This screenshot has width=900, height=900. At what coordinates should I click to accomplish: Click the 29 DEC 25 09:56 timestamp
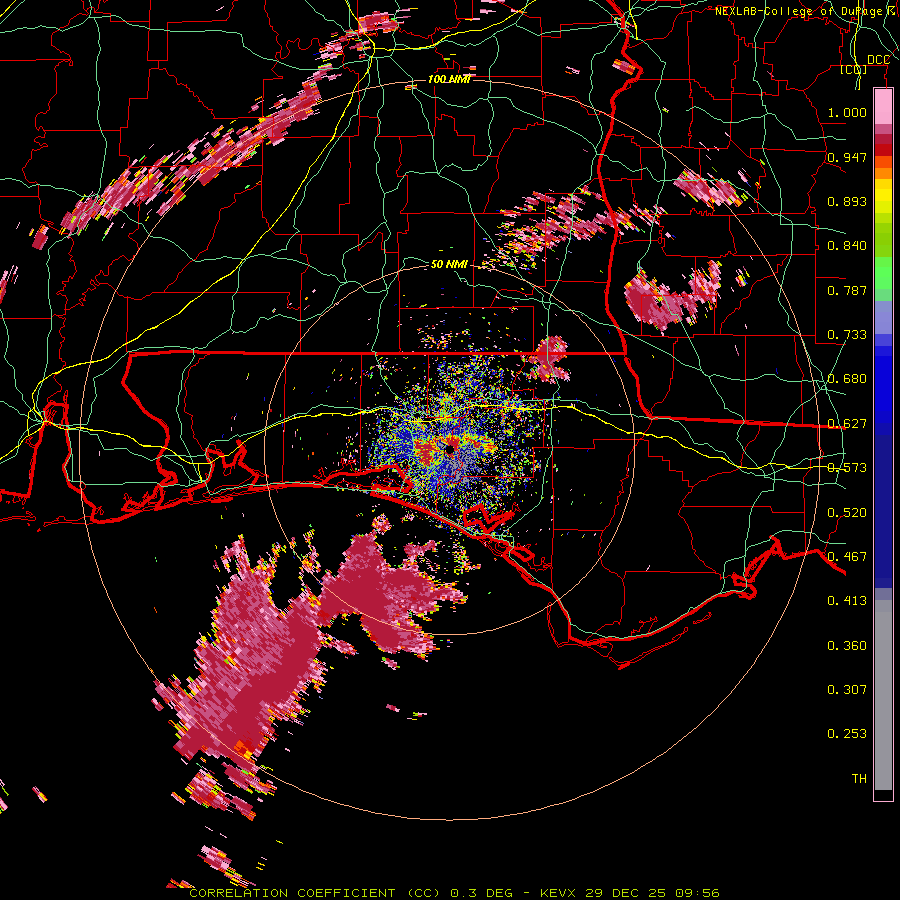coord(652,893)
